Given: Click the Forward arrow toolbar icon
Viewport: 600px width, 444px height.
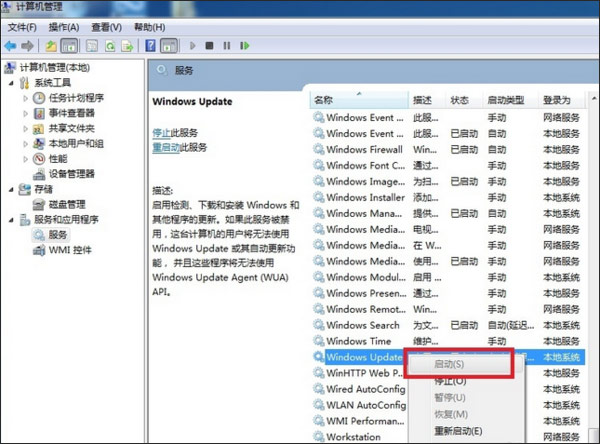Looking at the screenshot, I should click(27, 46).
